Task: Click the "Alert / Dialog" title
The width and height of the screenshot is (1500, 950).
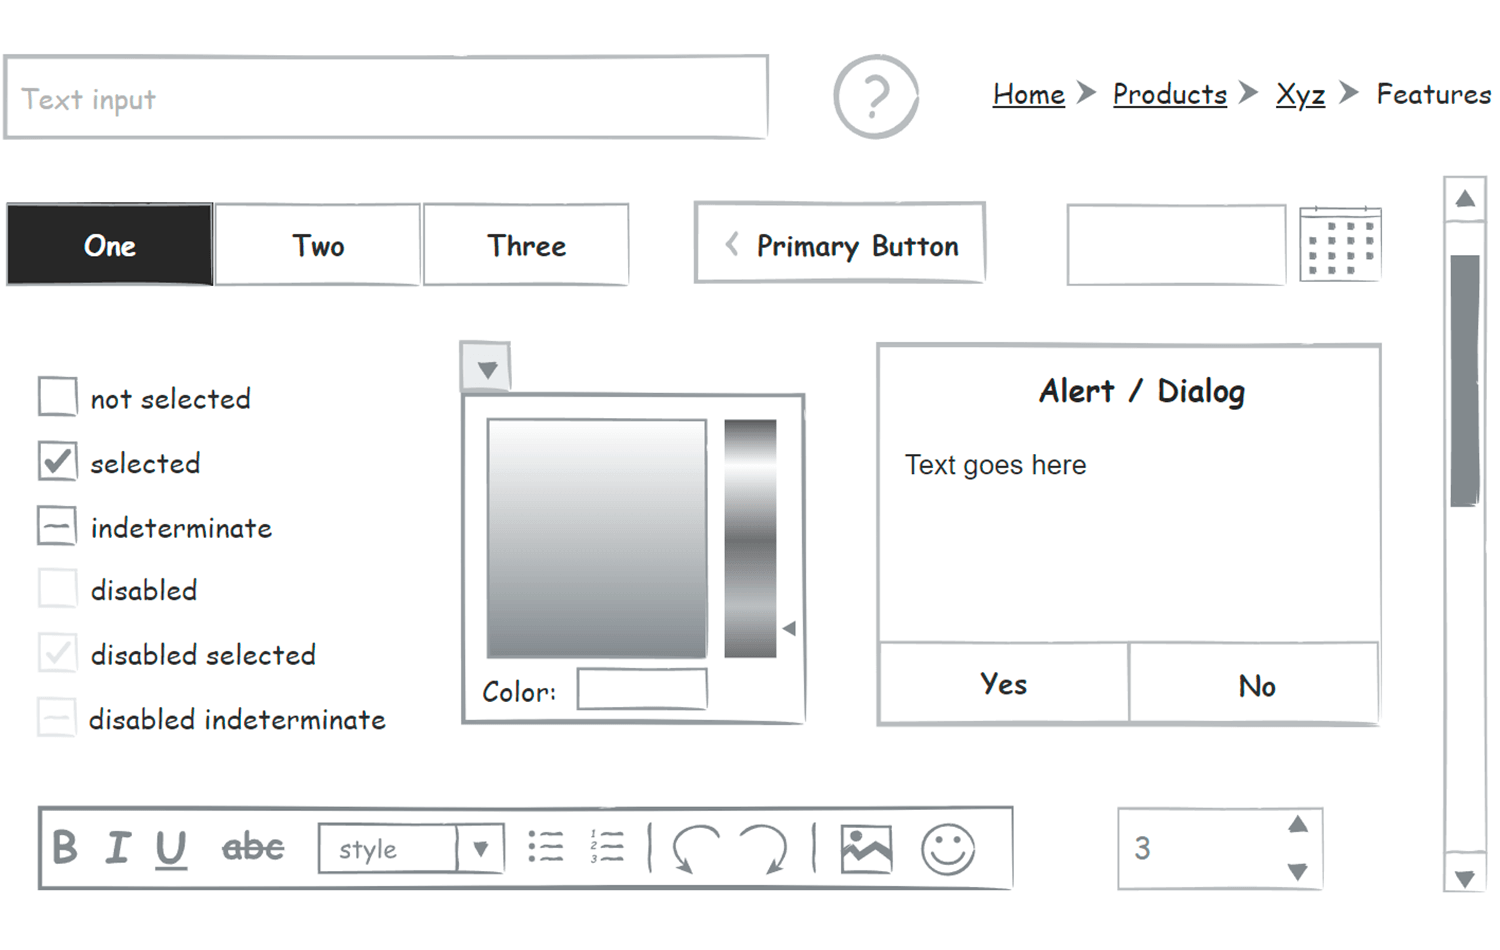Action: click(x=1142, y=391)
